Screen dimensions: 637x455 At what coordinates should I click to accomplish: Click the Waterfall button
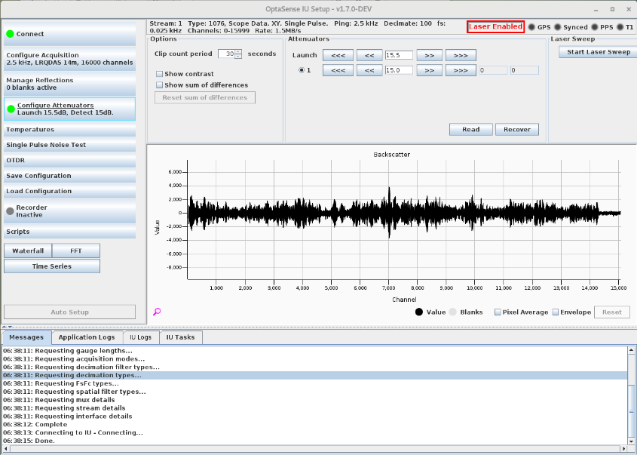[27, 250]
